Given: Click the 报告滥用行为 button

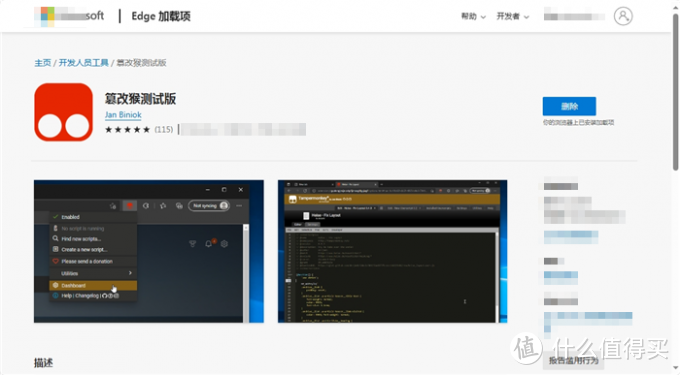Looking at the screenshot, I should (573, 360).
